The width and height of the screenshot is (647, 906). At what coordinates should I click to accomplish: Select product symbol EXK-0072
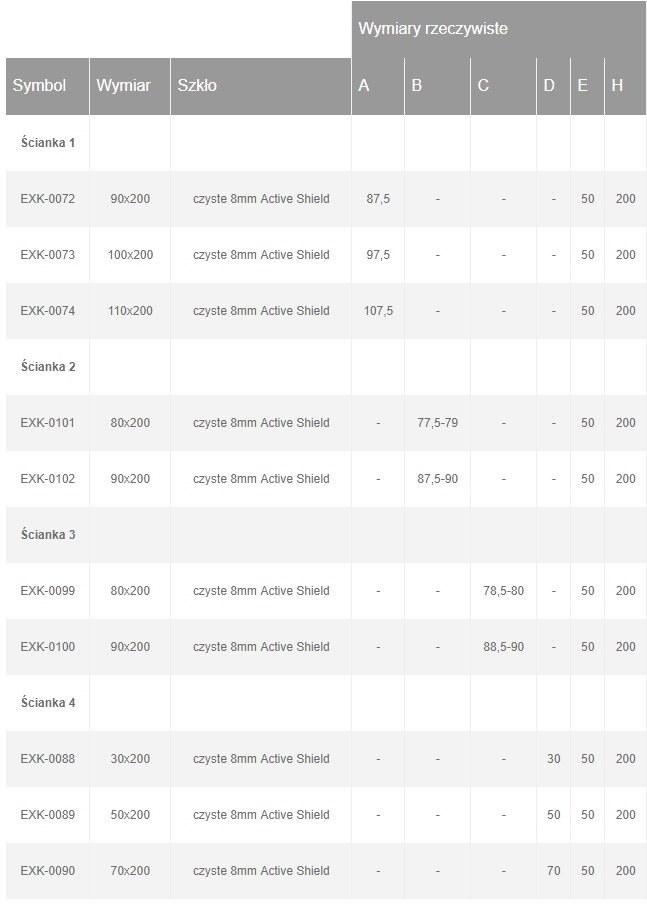coord(48,199)
